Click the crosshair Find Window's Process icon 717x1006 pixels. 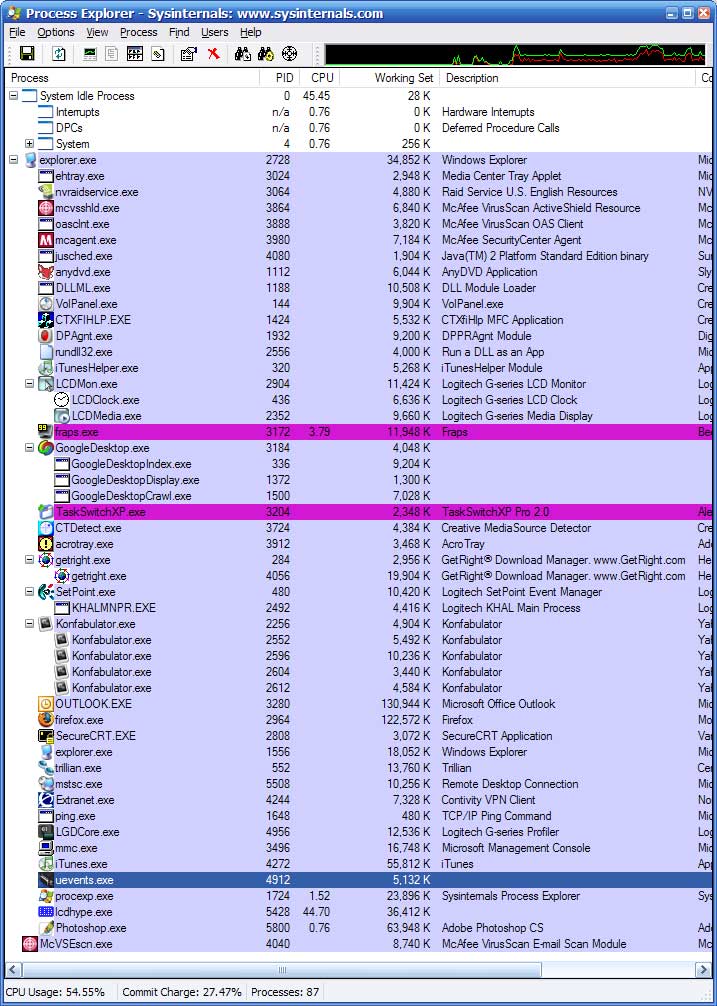coord(290,53)
